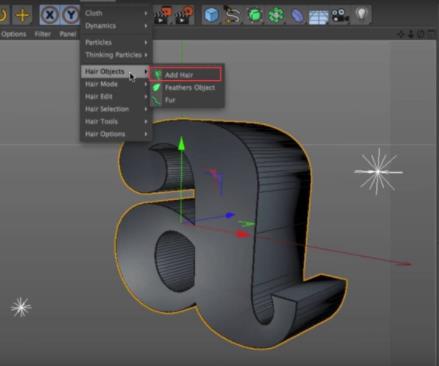
Task: Select the large light object in viewport
Action: tap(378, 172)
